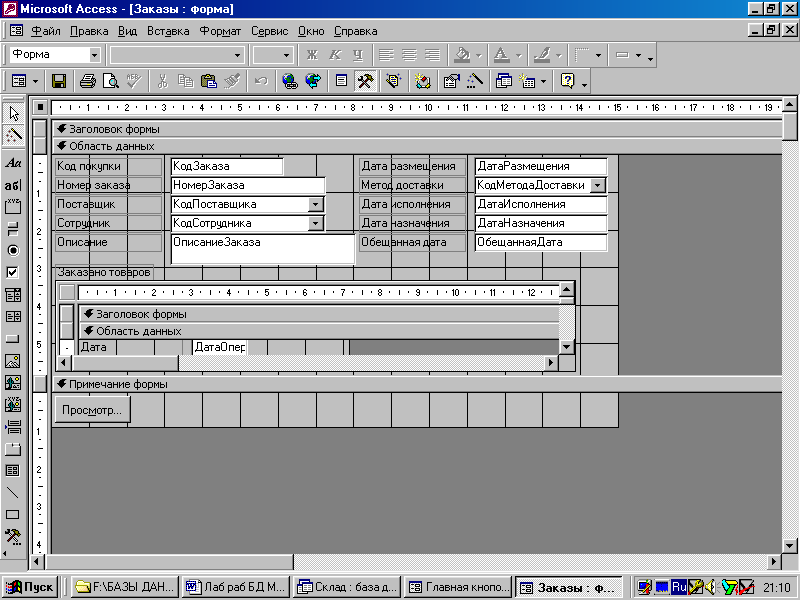The width and height of the screenshot is (800, 600).
Task: Open the Сервис menu
Action: click(x=269, y=31)
